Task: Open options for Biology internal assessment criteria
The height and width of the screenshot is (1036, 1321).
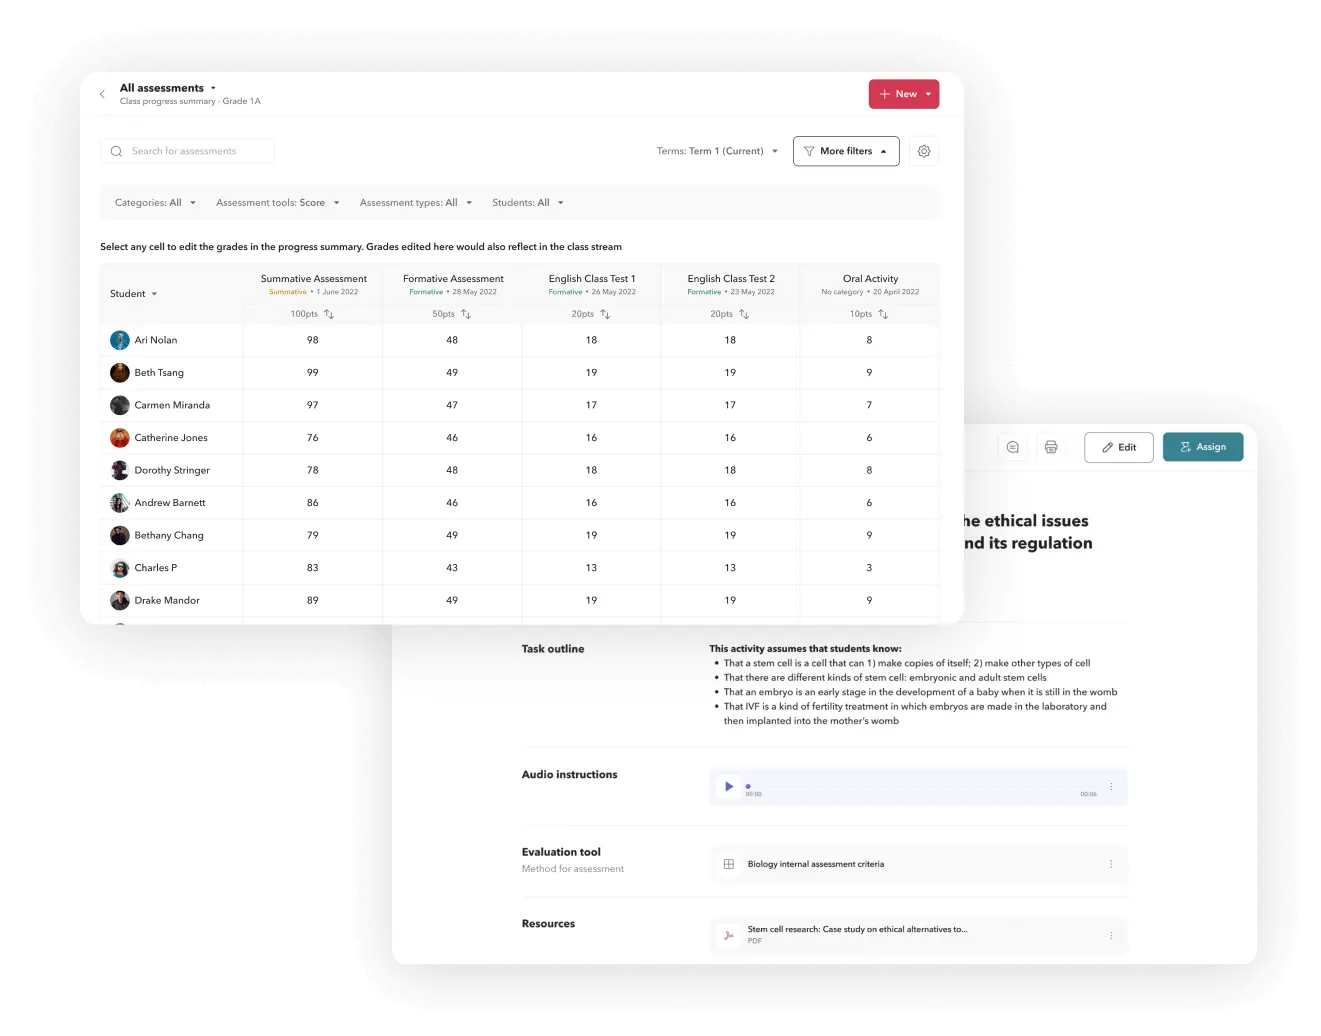Action: pyautogui.click(x=1111, y=864)
